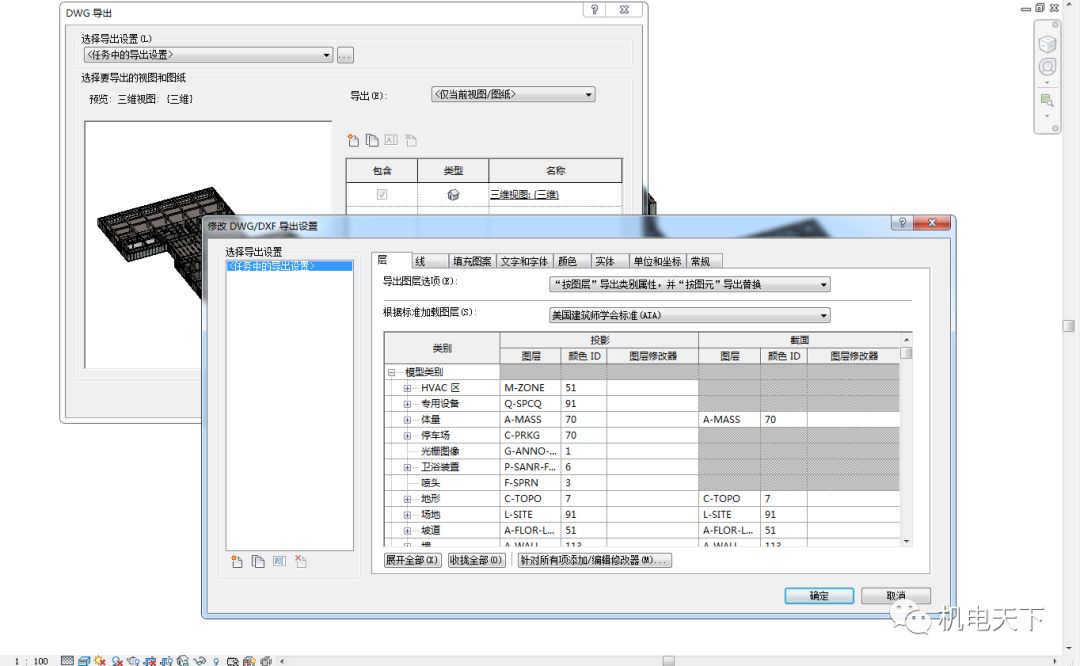Collapse the 模型类别 tree node
The image size is (1080, 666).
tap(391, 373)
